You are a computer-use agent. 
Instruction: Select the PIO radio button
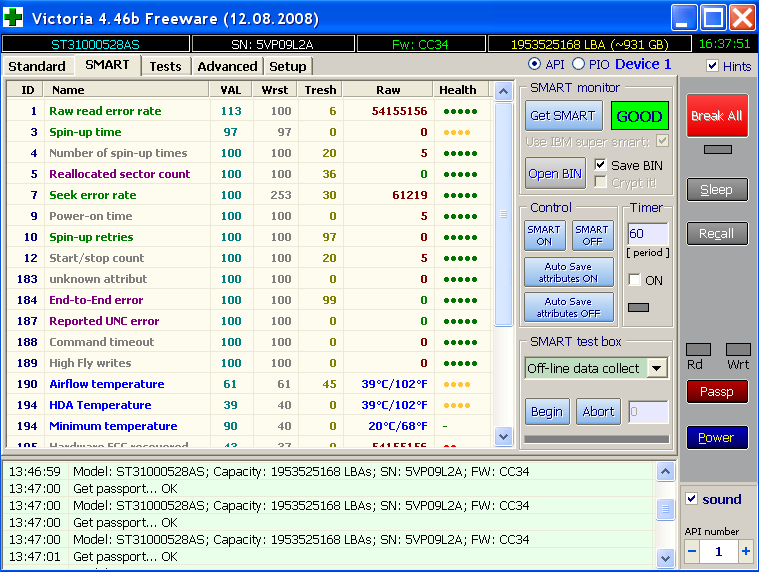pyautogui.click(x=578, y=64)
